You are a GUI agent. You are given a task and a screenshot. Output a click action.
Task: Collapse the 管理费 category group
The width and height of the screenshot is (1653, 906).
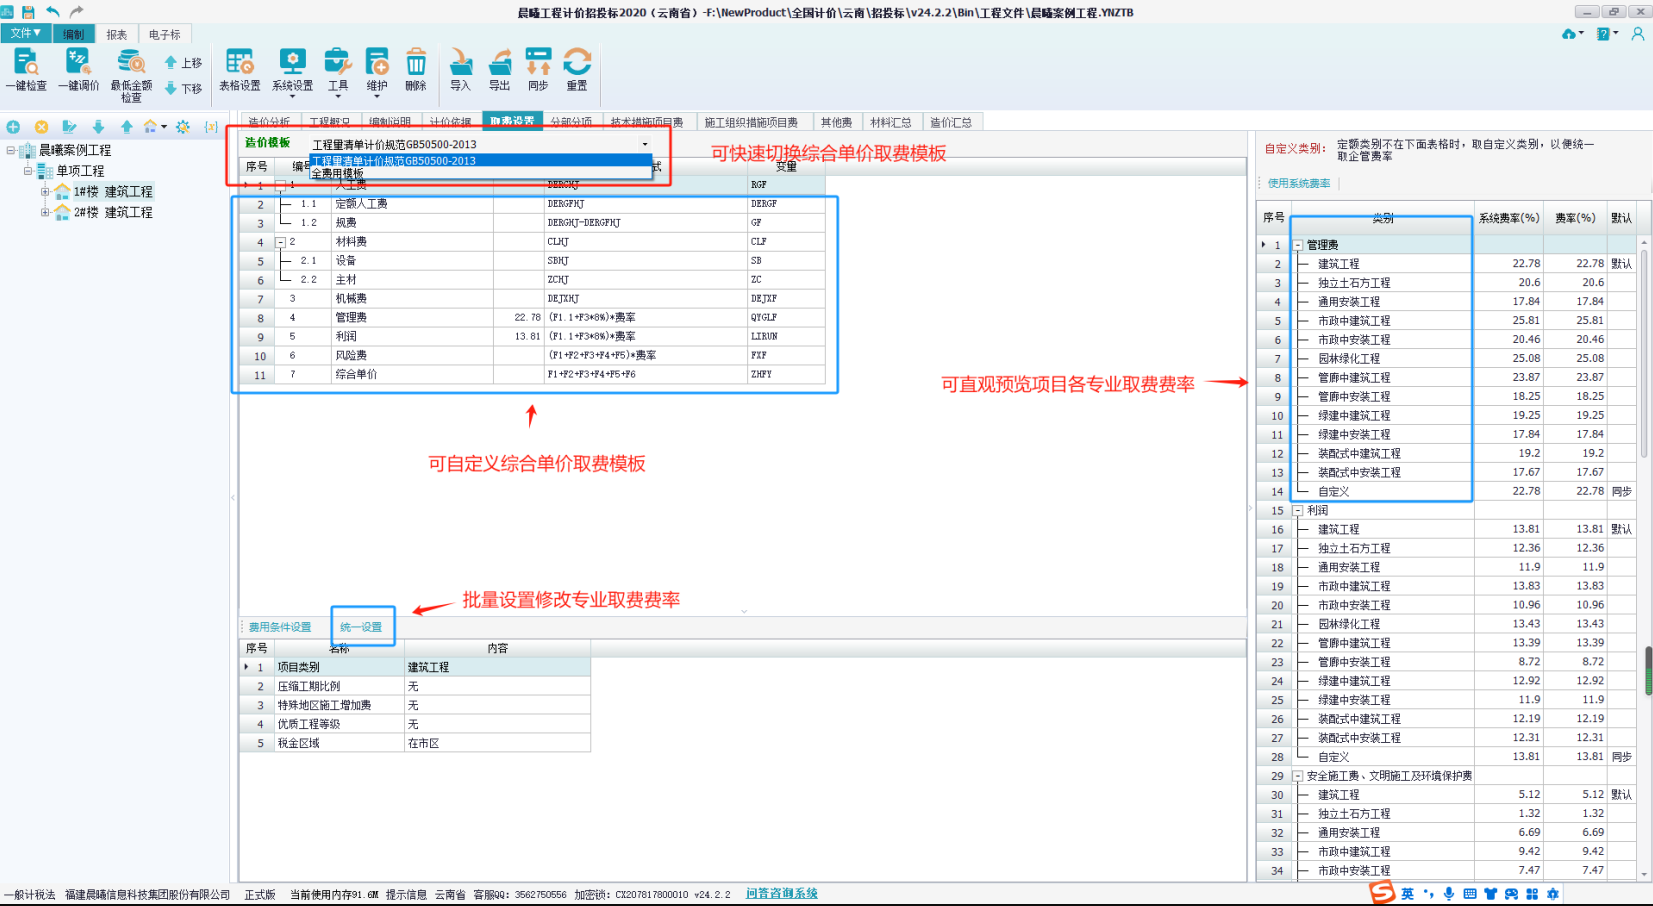[1298, 245]
